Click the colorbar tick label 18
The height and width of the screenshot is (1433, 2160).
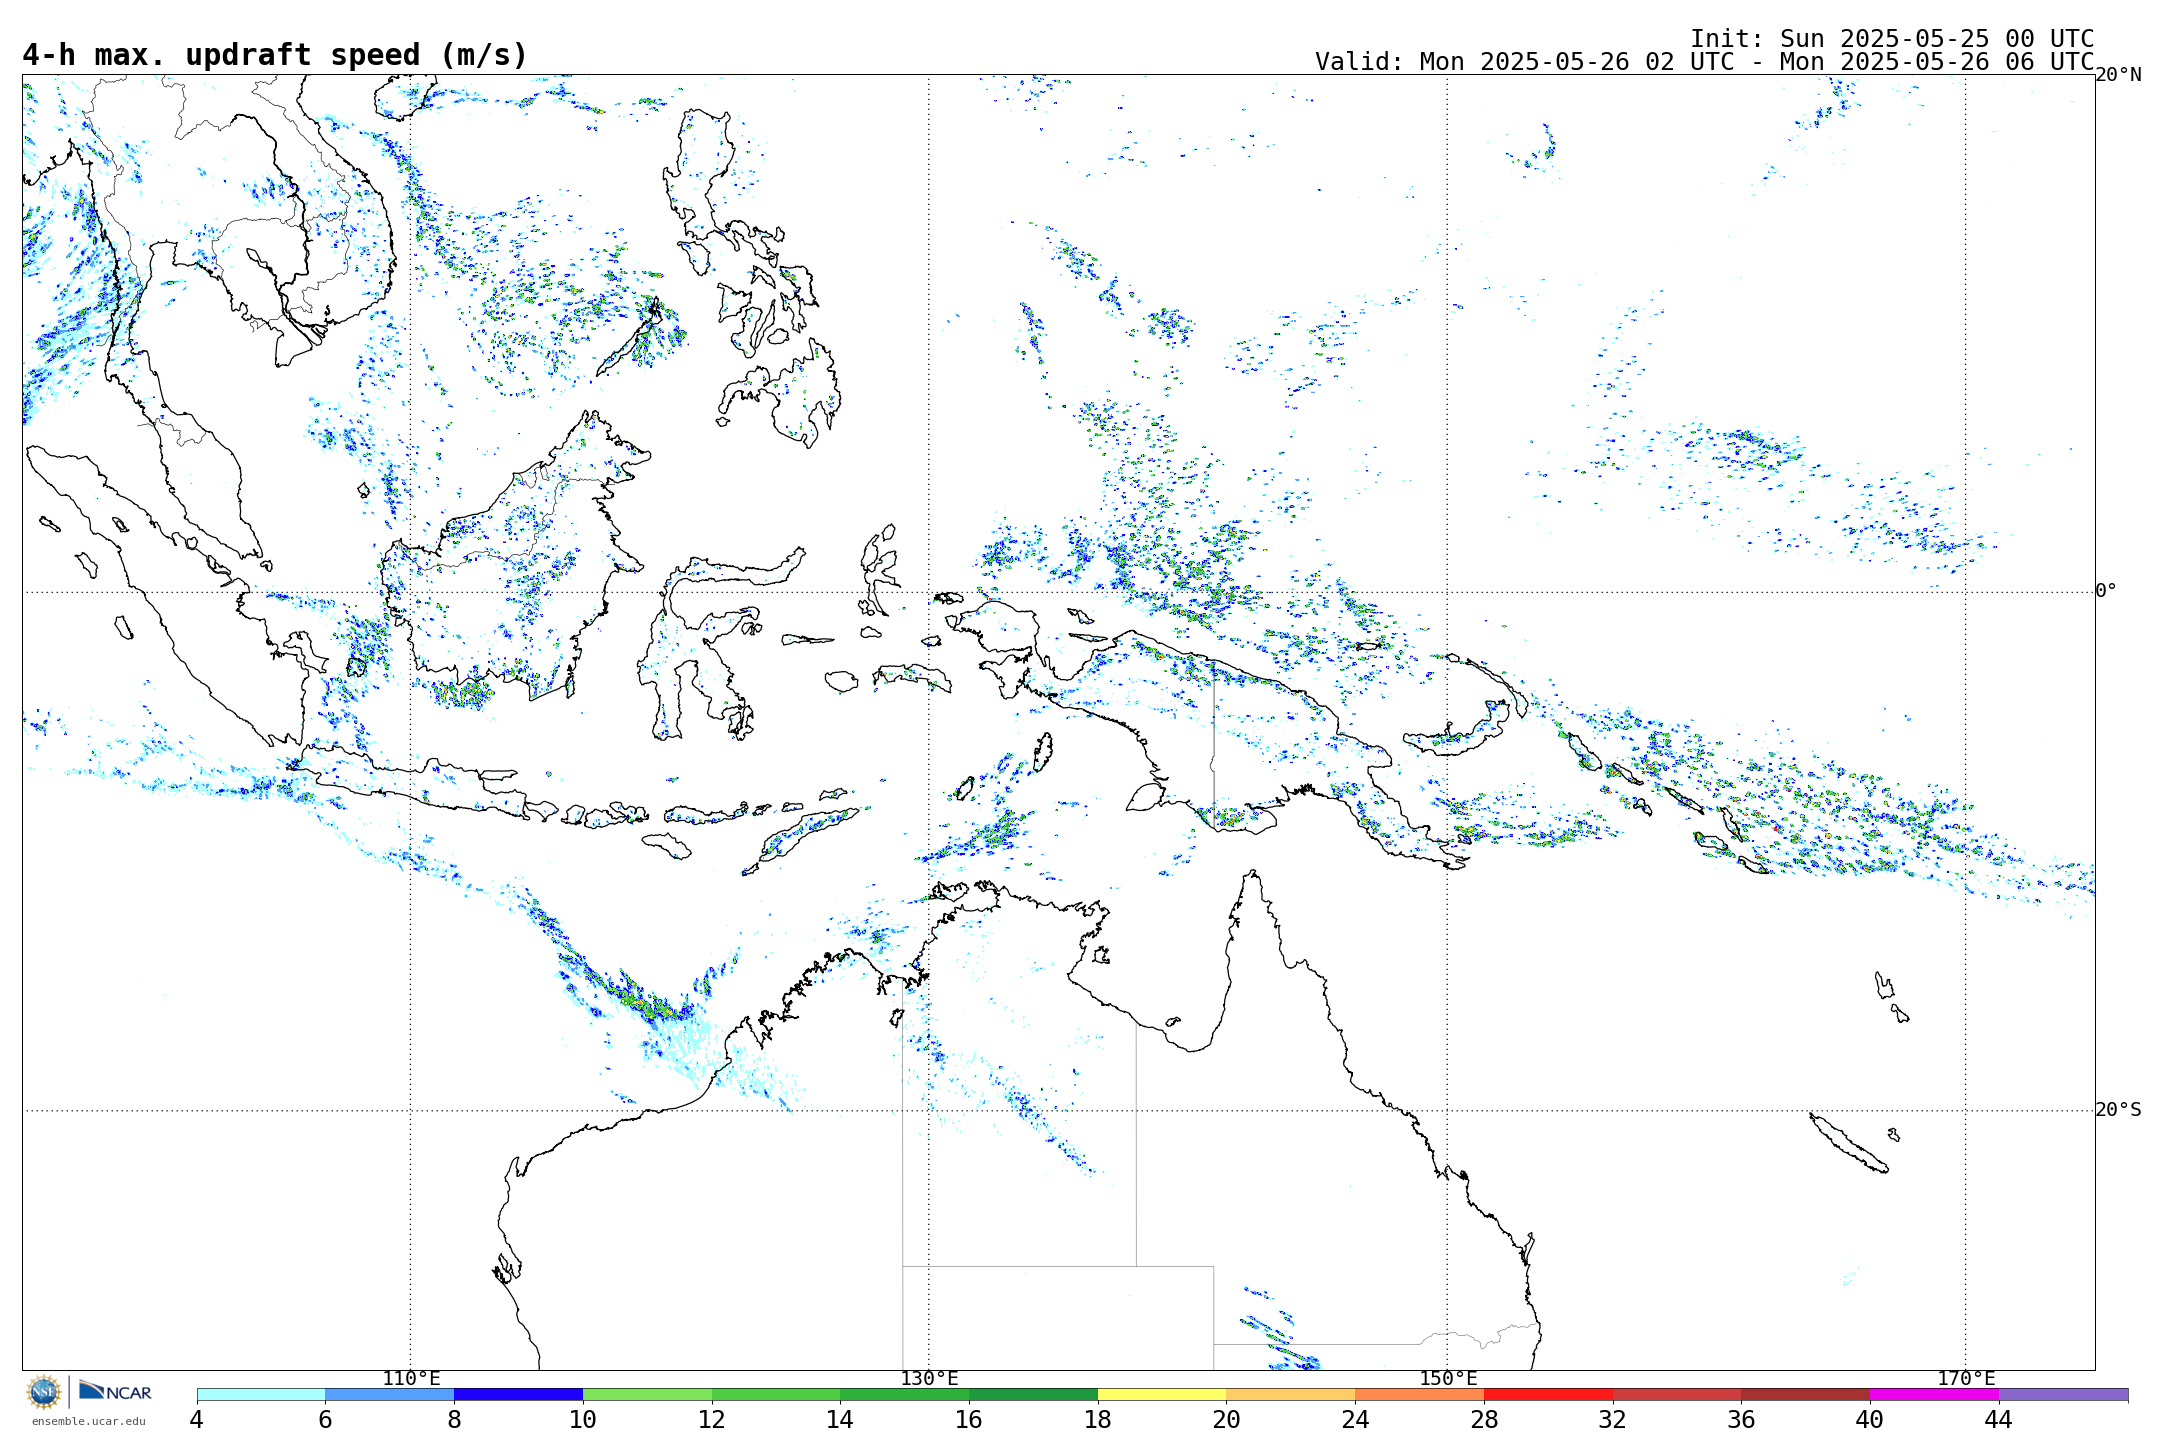click(x=1098, y=1419)
